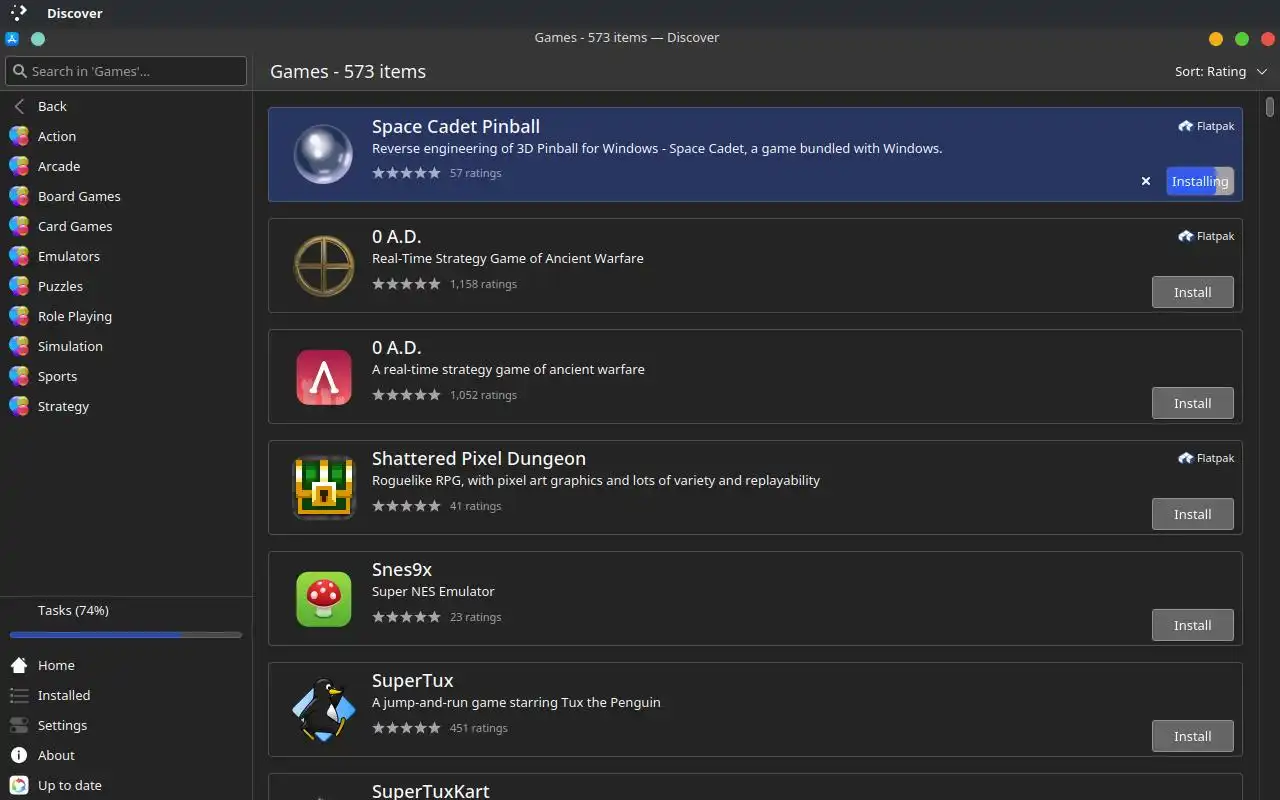Open the Space Cadet Pinball title
The image size is (1280, 800).
tap(456, 126)
